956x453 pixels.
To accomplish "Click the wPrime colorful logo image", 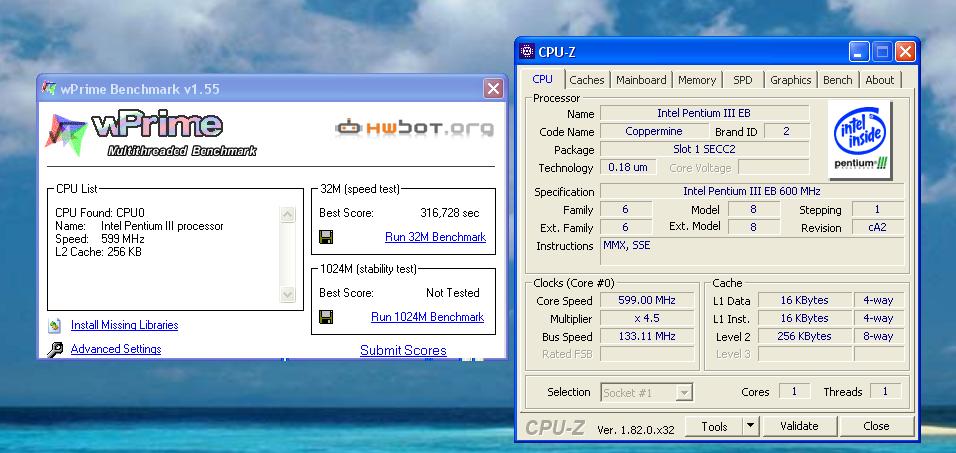I will pyautogui.click(x=65, y=135).
